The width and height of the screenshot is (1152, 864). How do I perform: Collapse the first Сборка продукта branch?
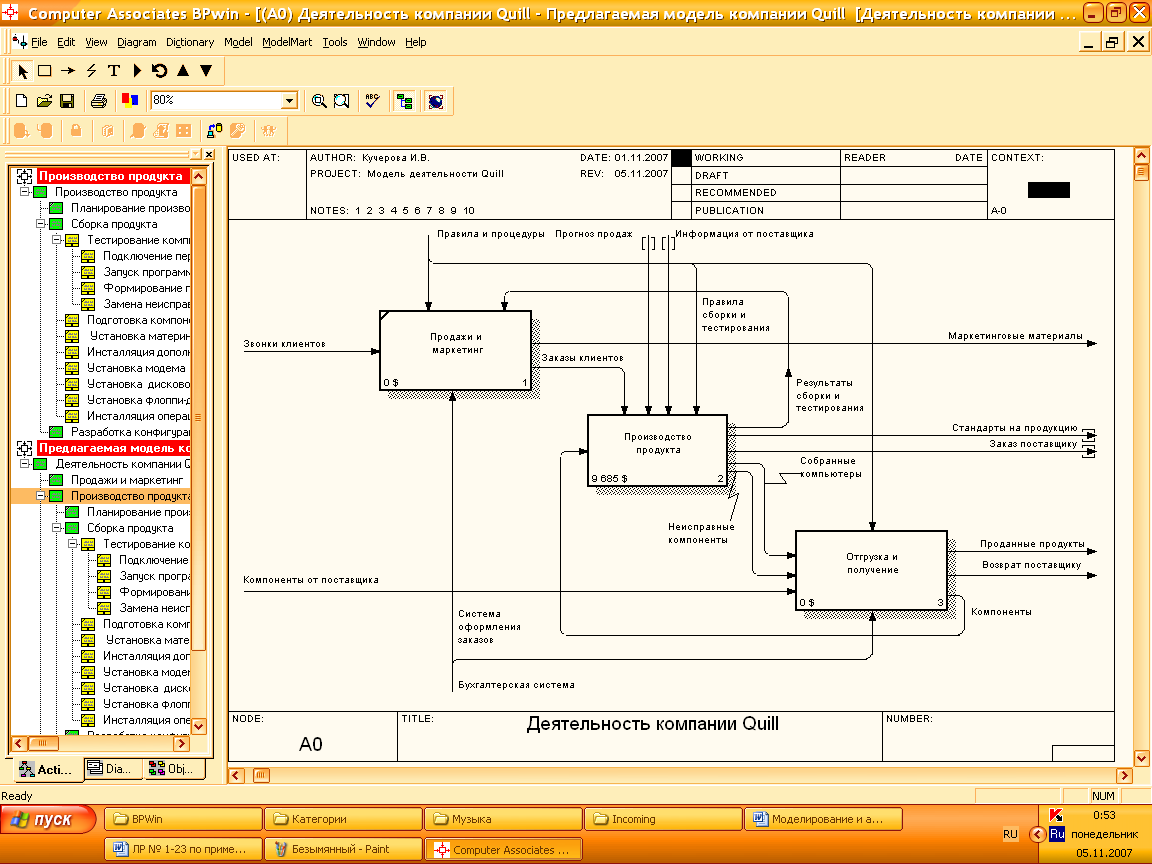pos(40,224)
